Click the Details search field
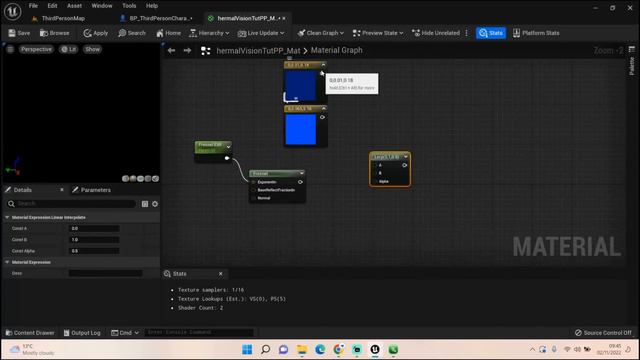The image size is (640, 360). tap(71, 204)
